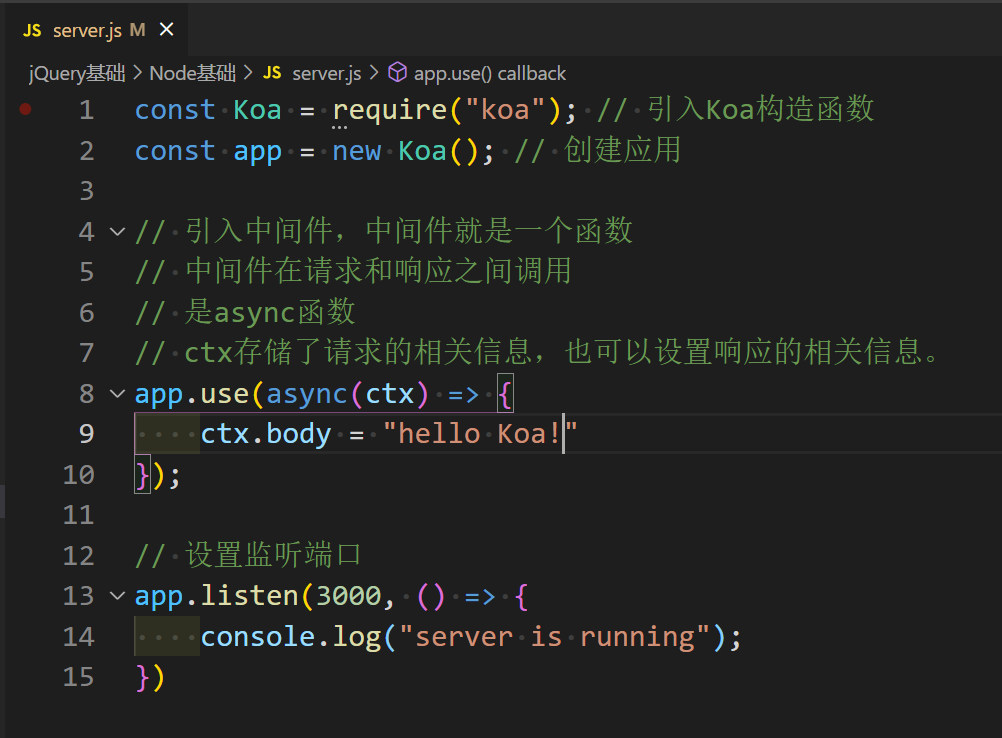
Task: Click line number 12 in gutter
Action: (79, 556)
